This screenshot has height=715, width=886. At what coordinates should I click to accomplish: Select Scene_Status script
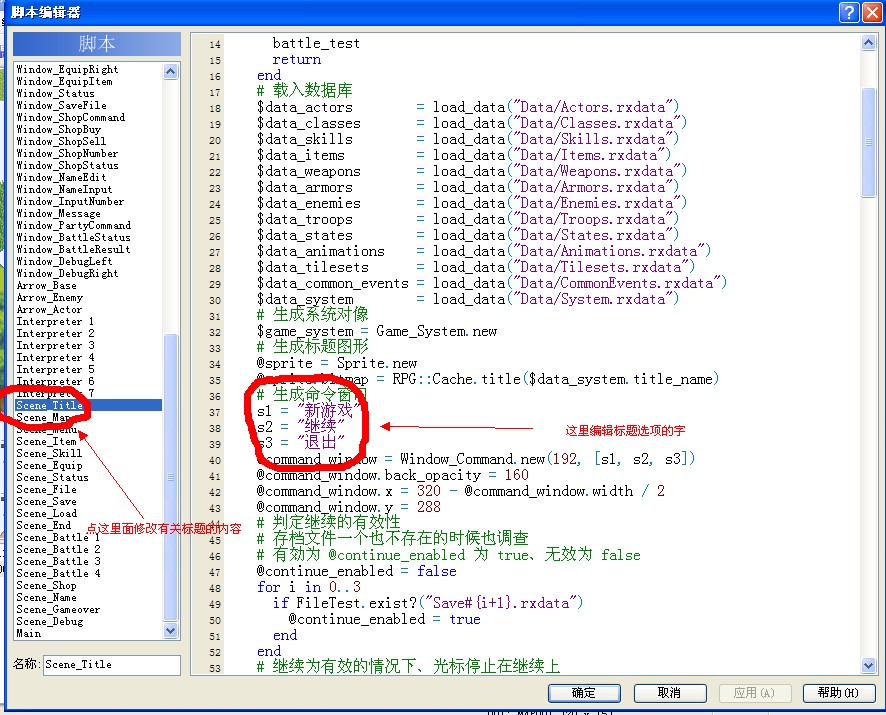52,478
